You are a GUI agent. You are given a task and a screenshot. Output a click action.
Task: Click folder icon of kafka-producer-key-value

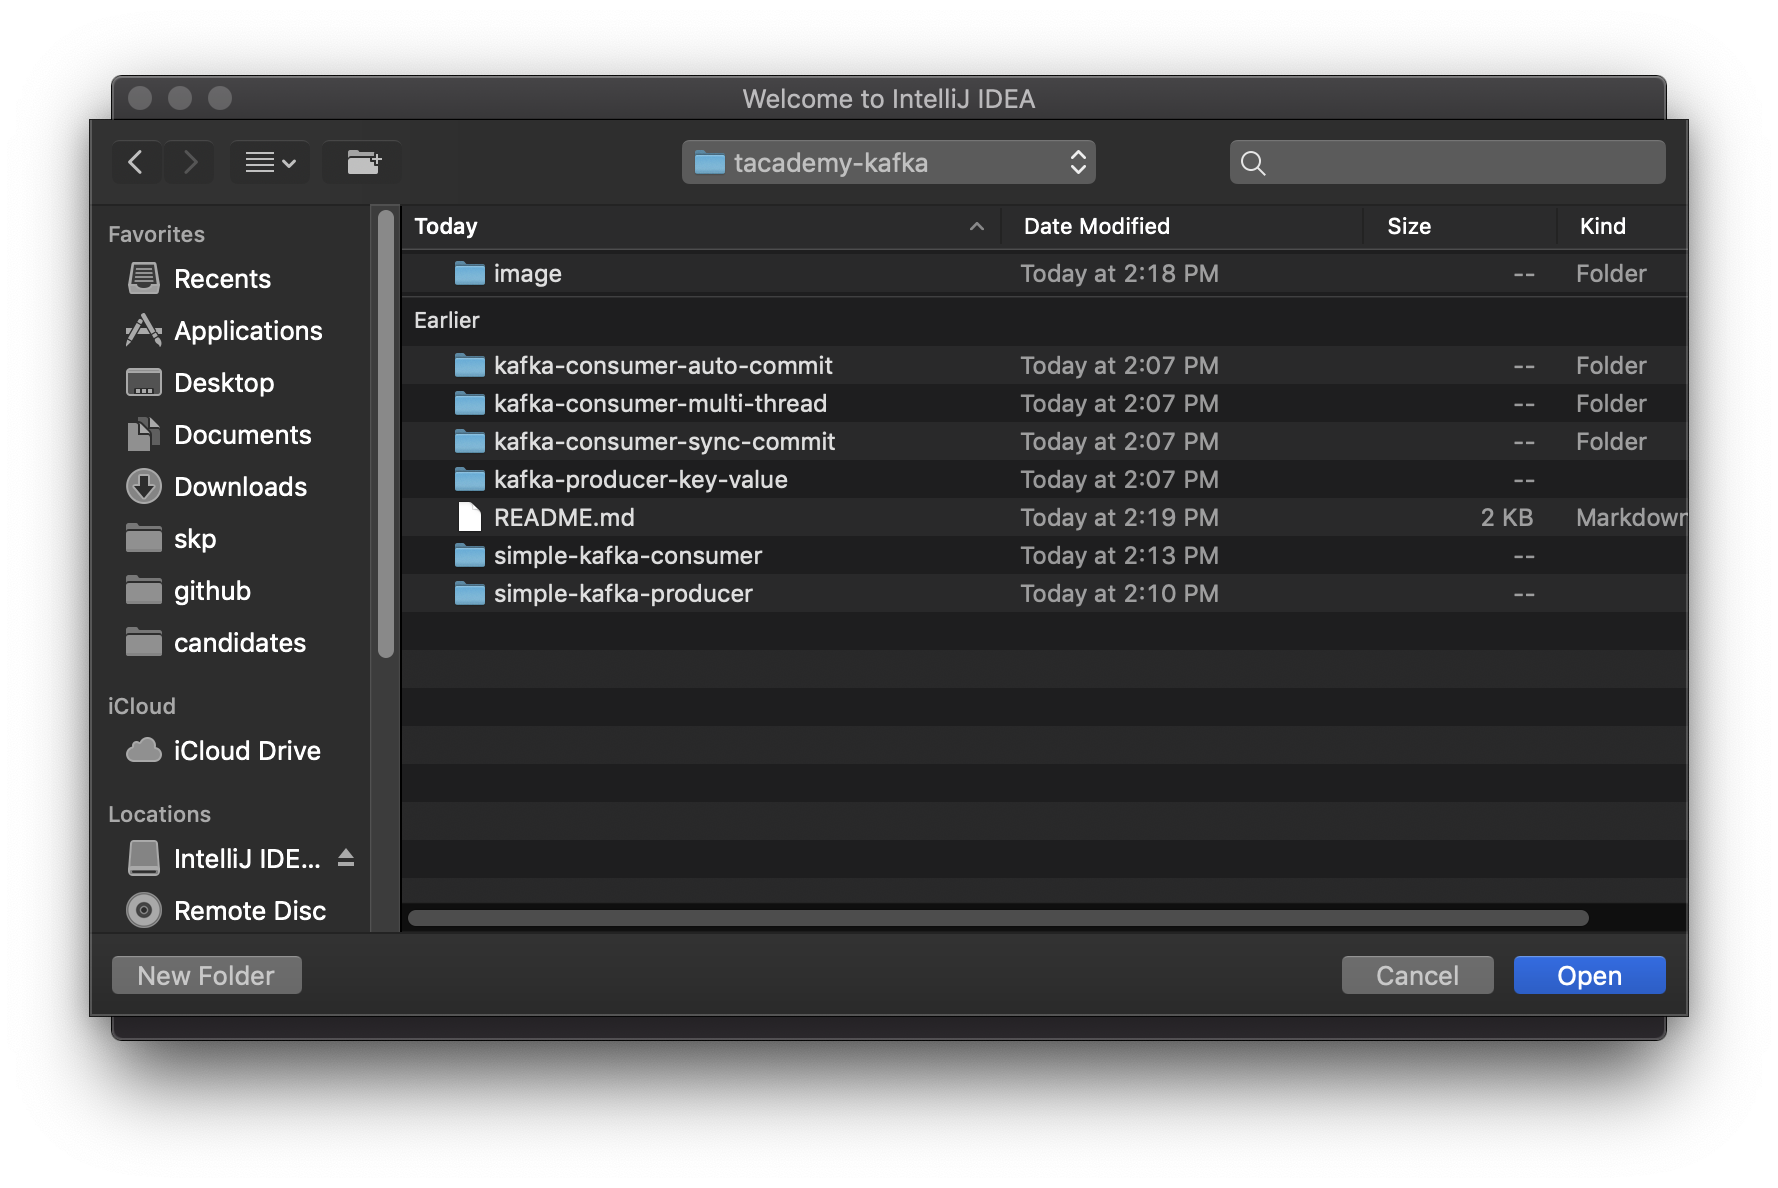[x=469, y=479]
